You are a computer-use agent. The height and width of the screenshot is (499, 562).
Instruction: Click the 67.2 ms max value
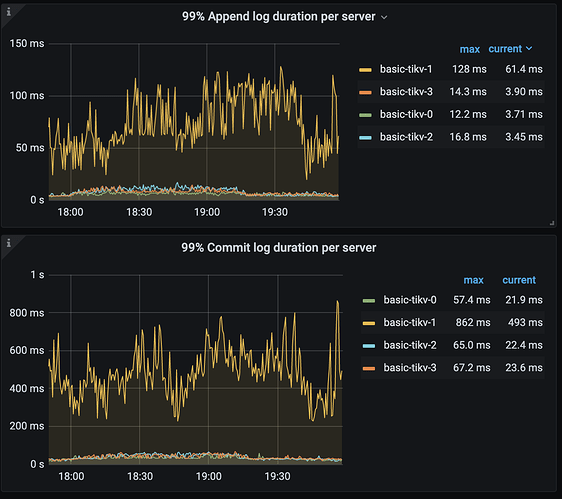click(471, 367)
